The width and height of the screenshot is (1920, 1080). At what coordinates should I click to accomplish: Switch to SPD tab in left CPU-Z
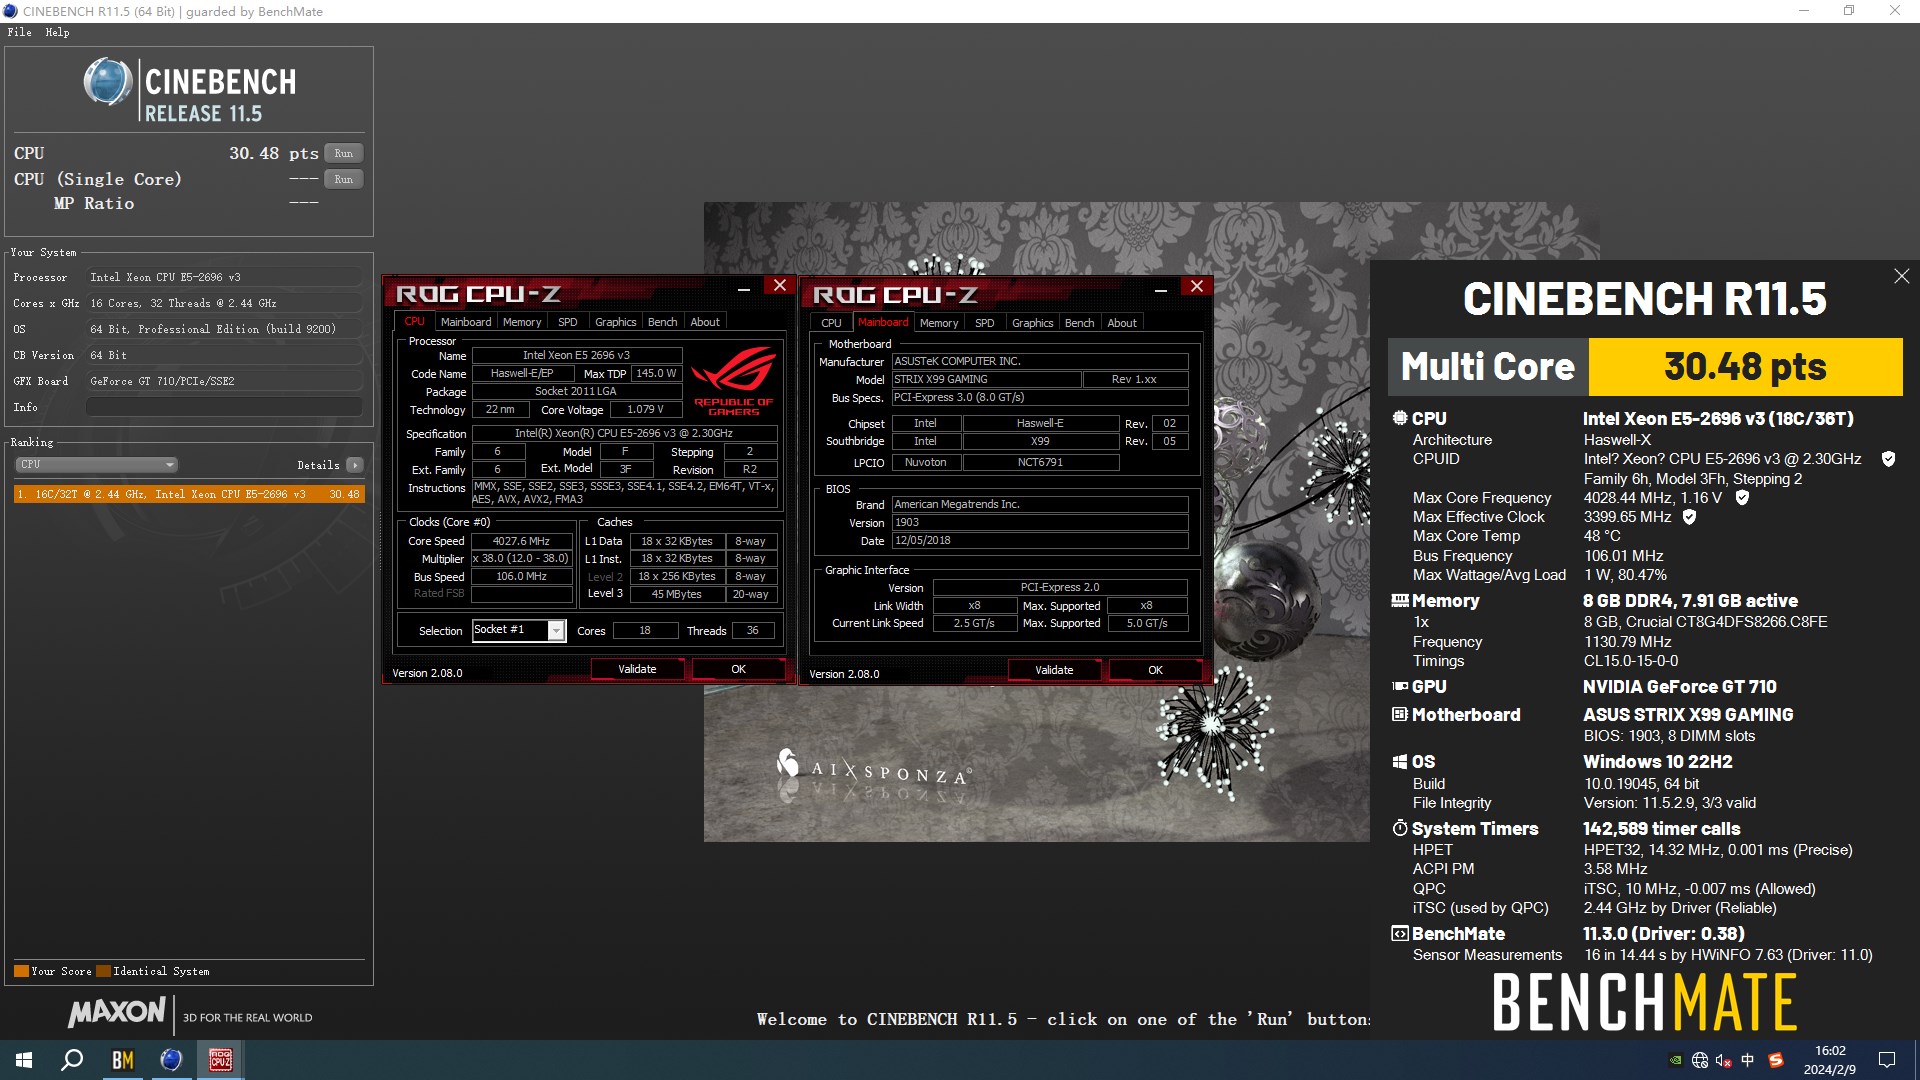point(568,322)
